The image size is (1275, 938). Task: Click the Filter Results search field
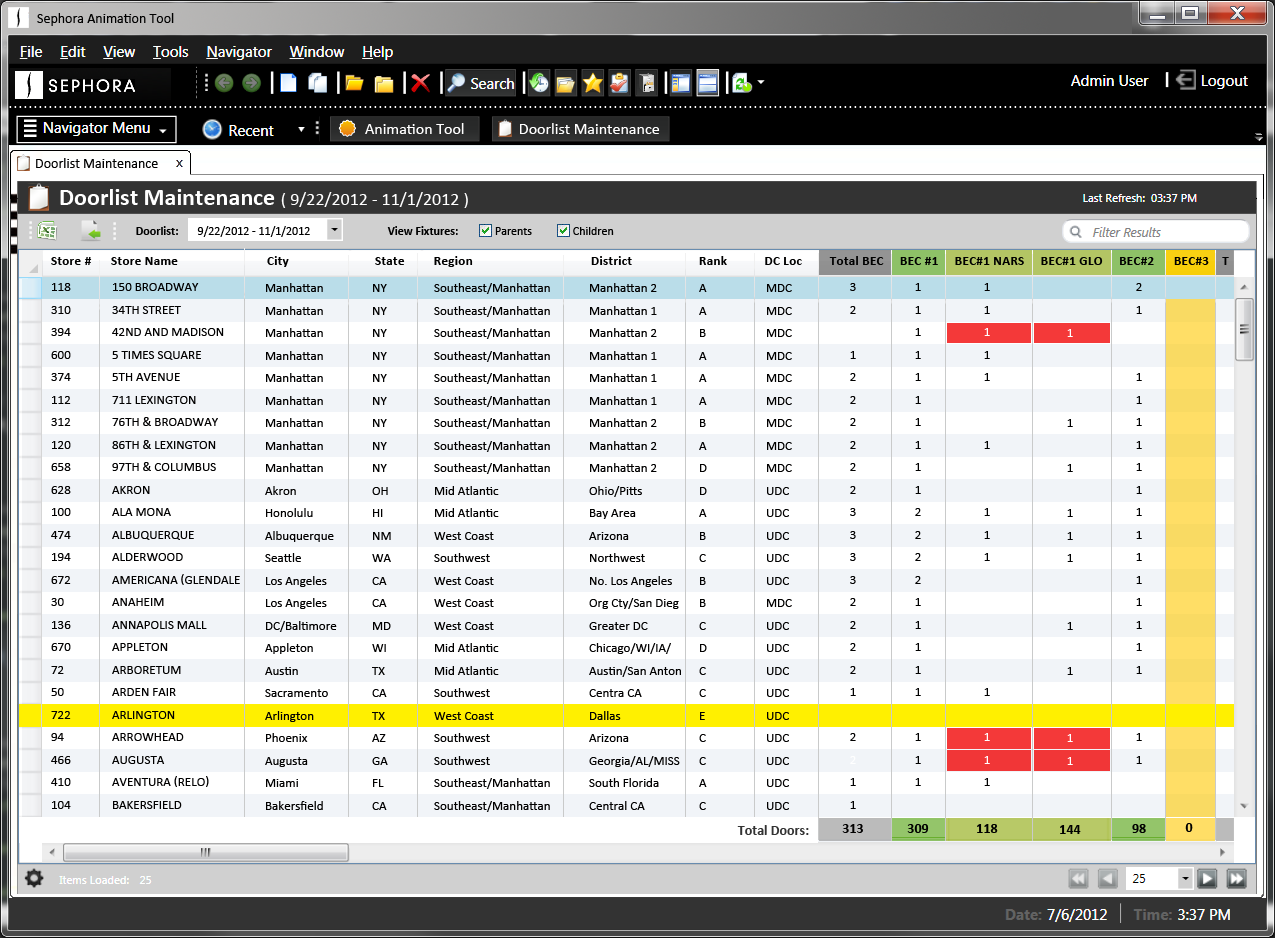coord(1155,232)
